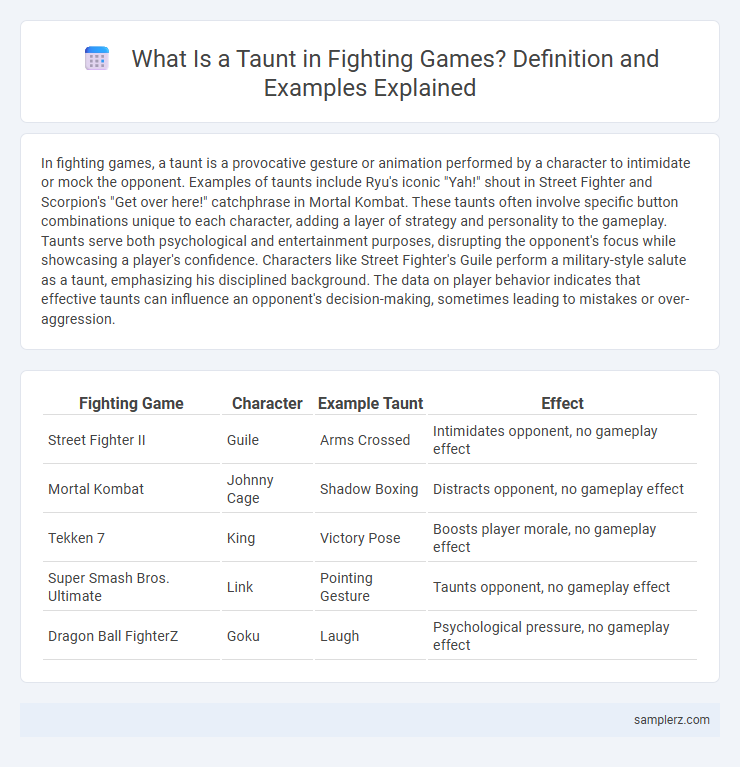
Task: Select the 'Guile' character cell
Action: [267, 440]
